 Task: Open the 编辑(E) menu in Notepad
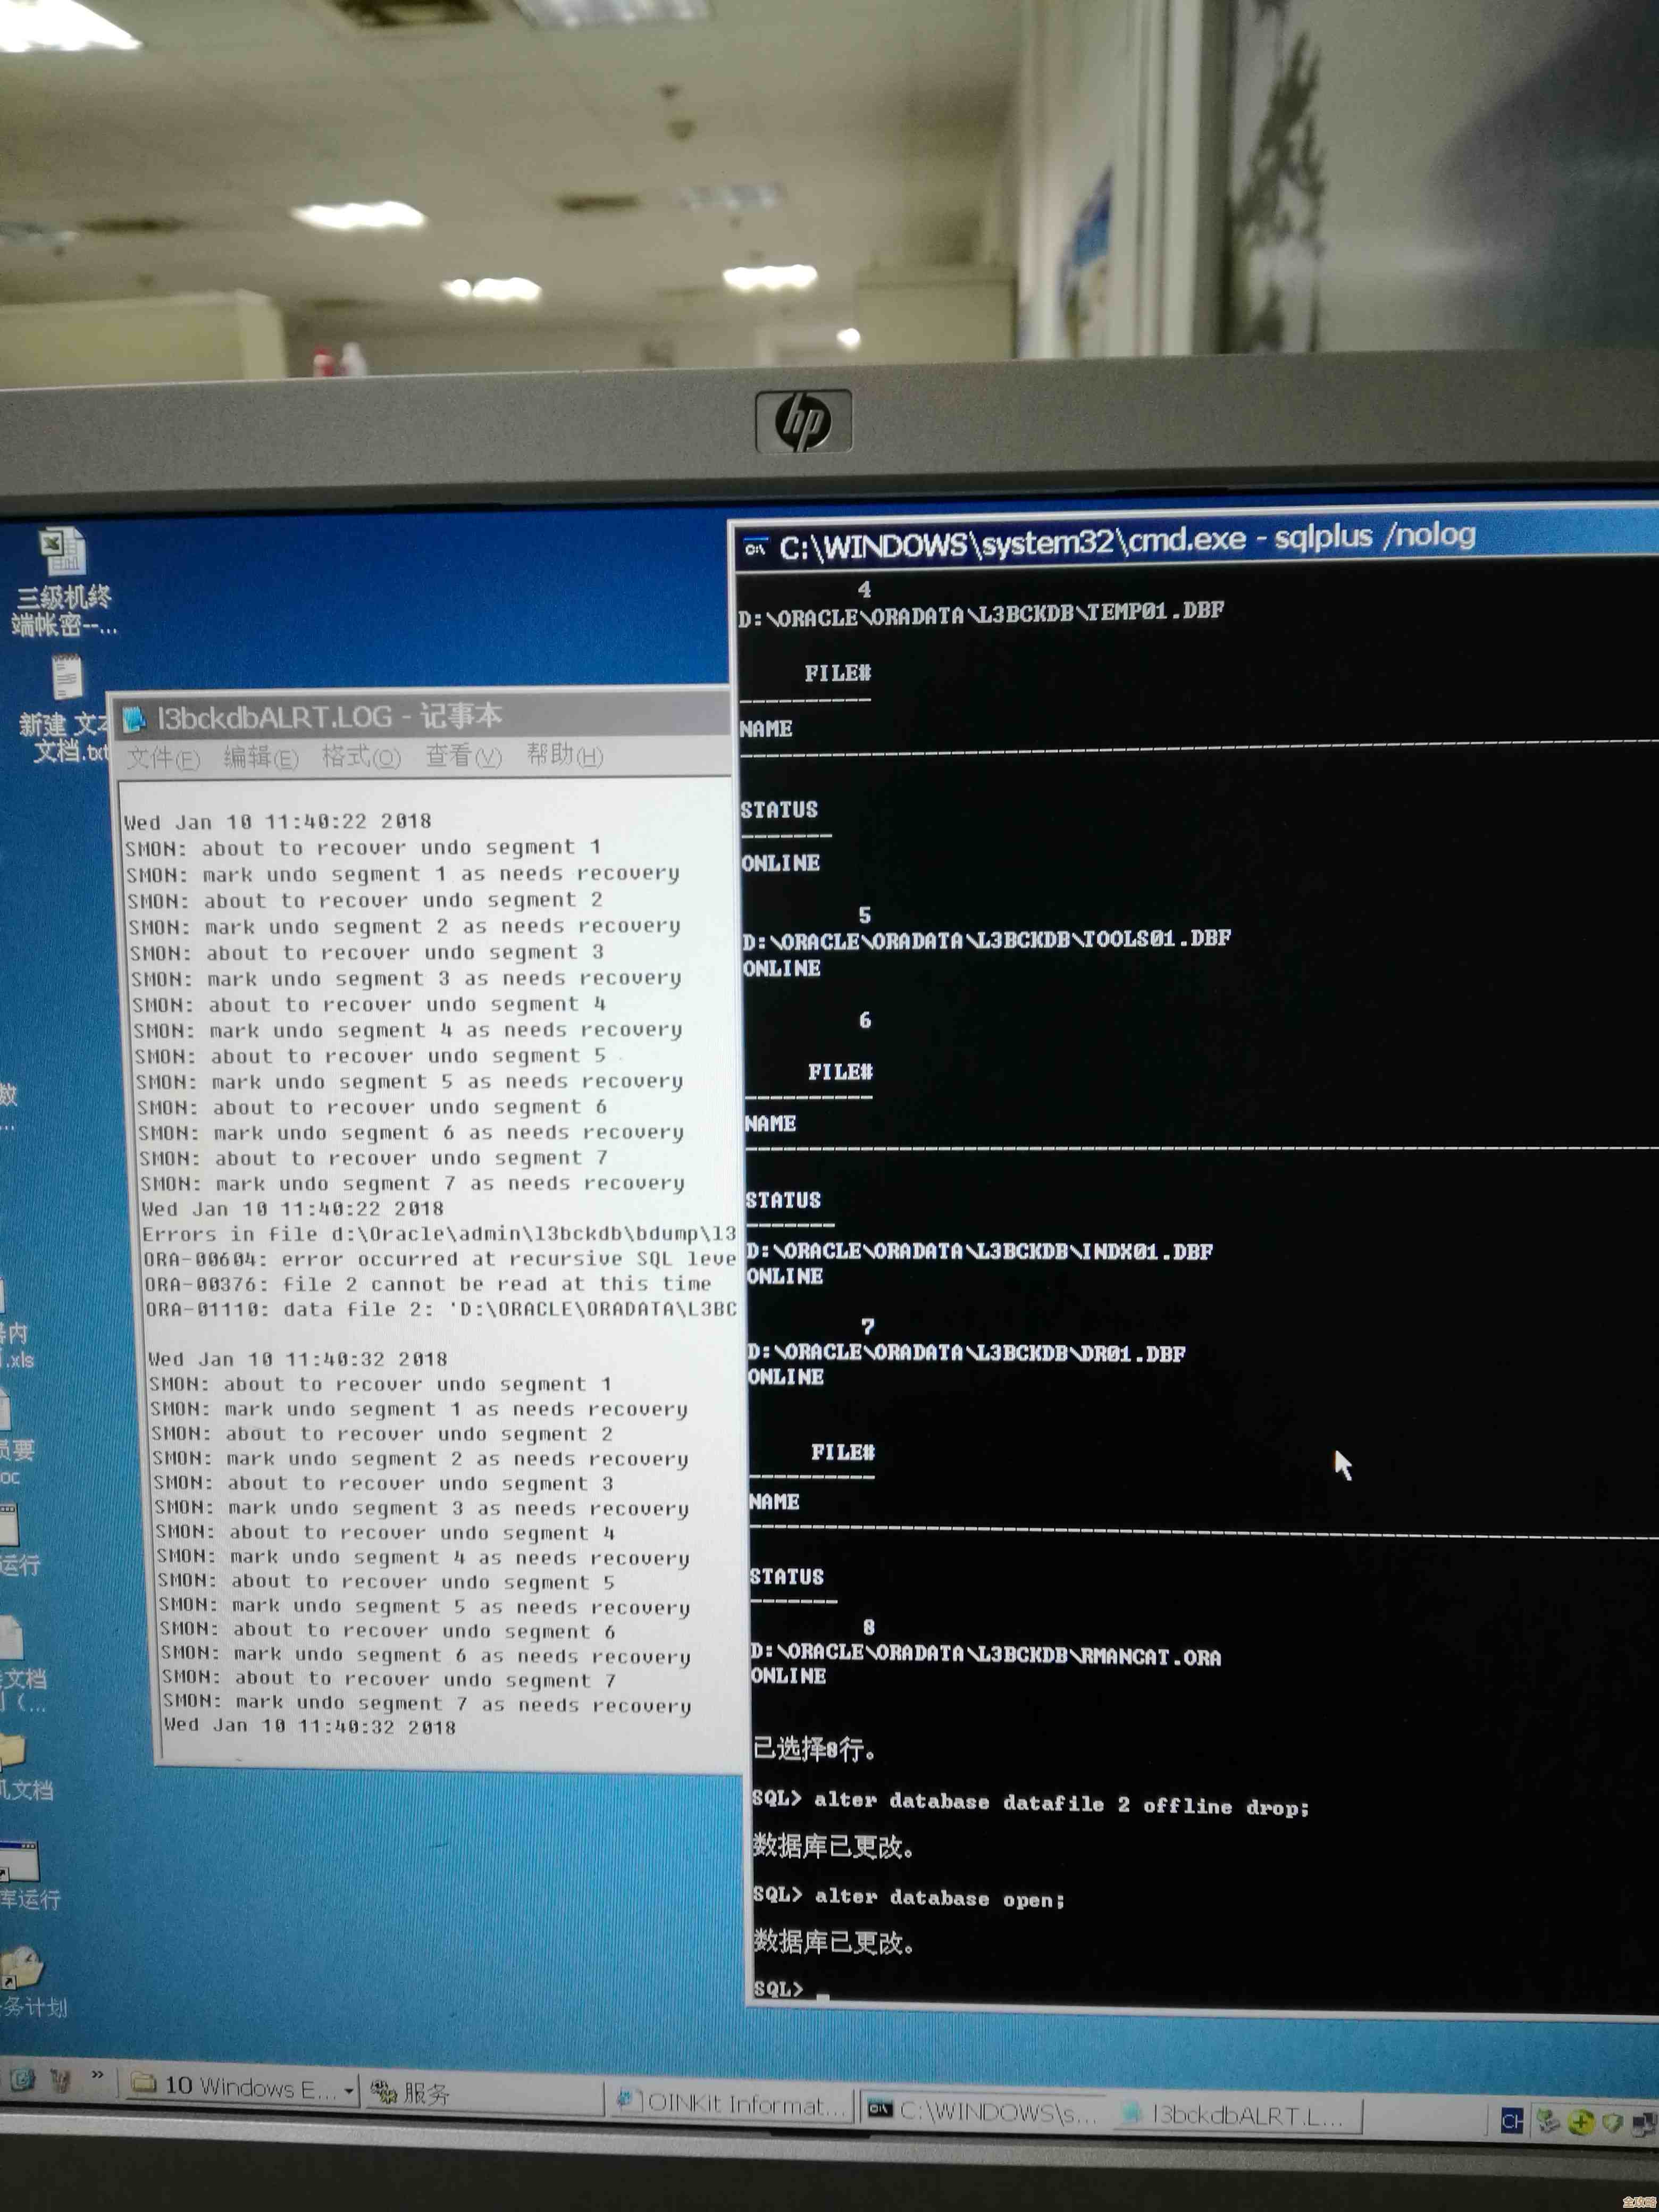click(260, 758)
